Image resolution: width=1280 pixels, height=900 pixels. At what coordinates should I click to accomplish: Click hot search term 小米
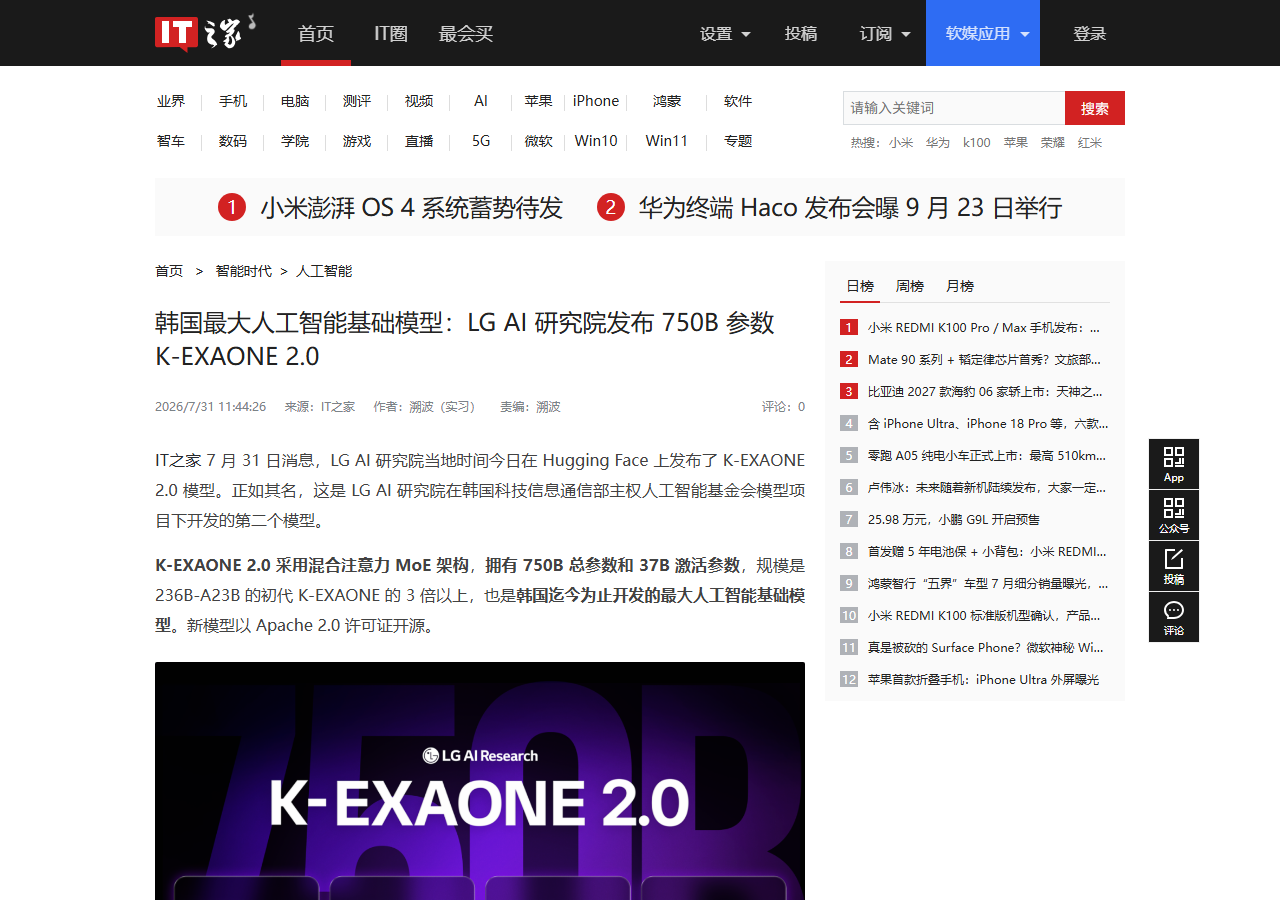click(901, 143)
